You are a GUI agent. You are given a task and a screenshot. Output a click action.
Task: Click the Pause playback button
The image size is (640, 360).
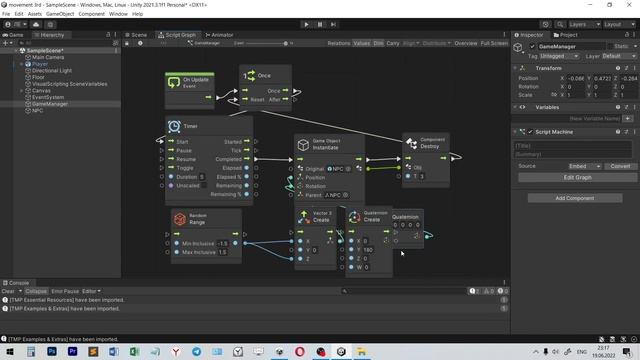320,24
